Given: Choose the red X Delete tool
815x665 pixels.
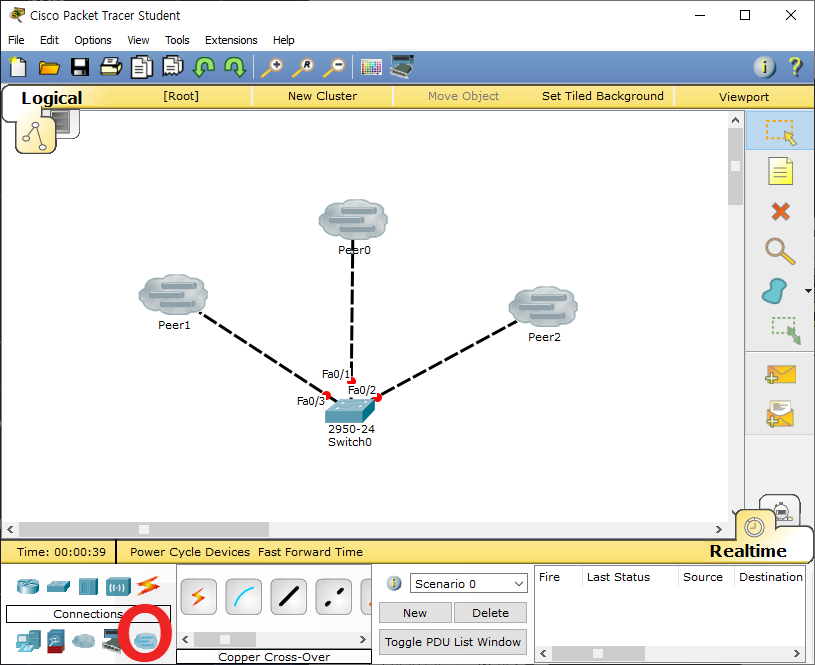Looking at the screenshot, I should [780, 212].
